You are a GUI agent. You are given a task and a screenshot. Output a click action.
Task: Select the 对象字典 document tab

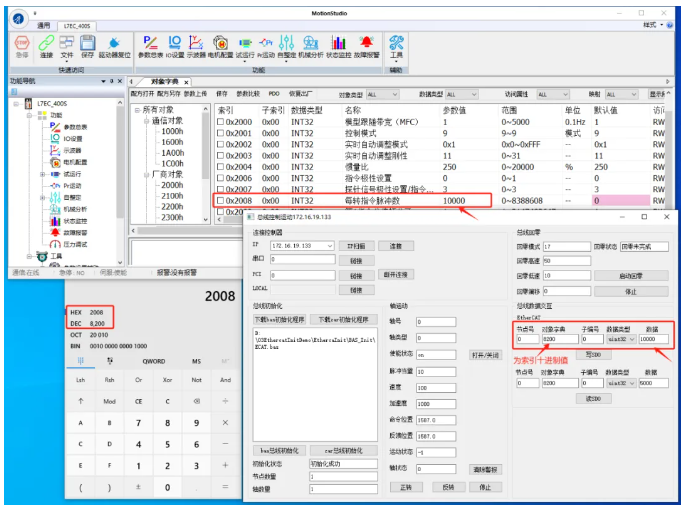(x=165, y=82)
